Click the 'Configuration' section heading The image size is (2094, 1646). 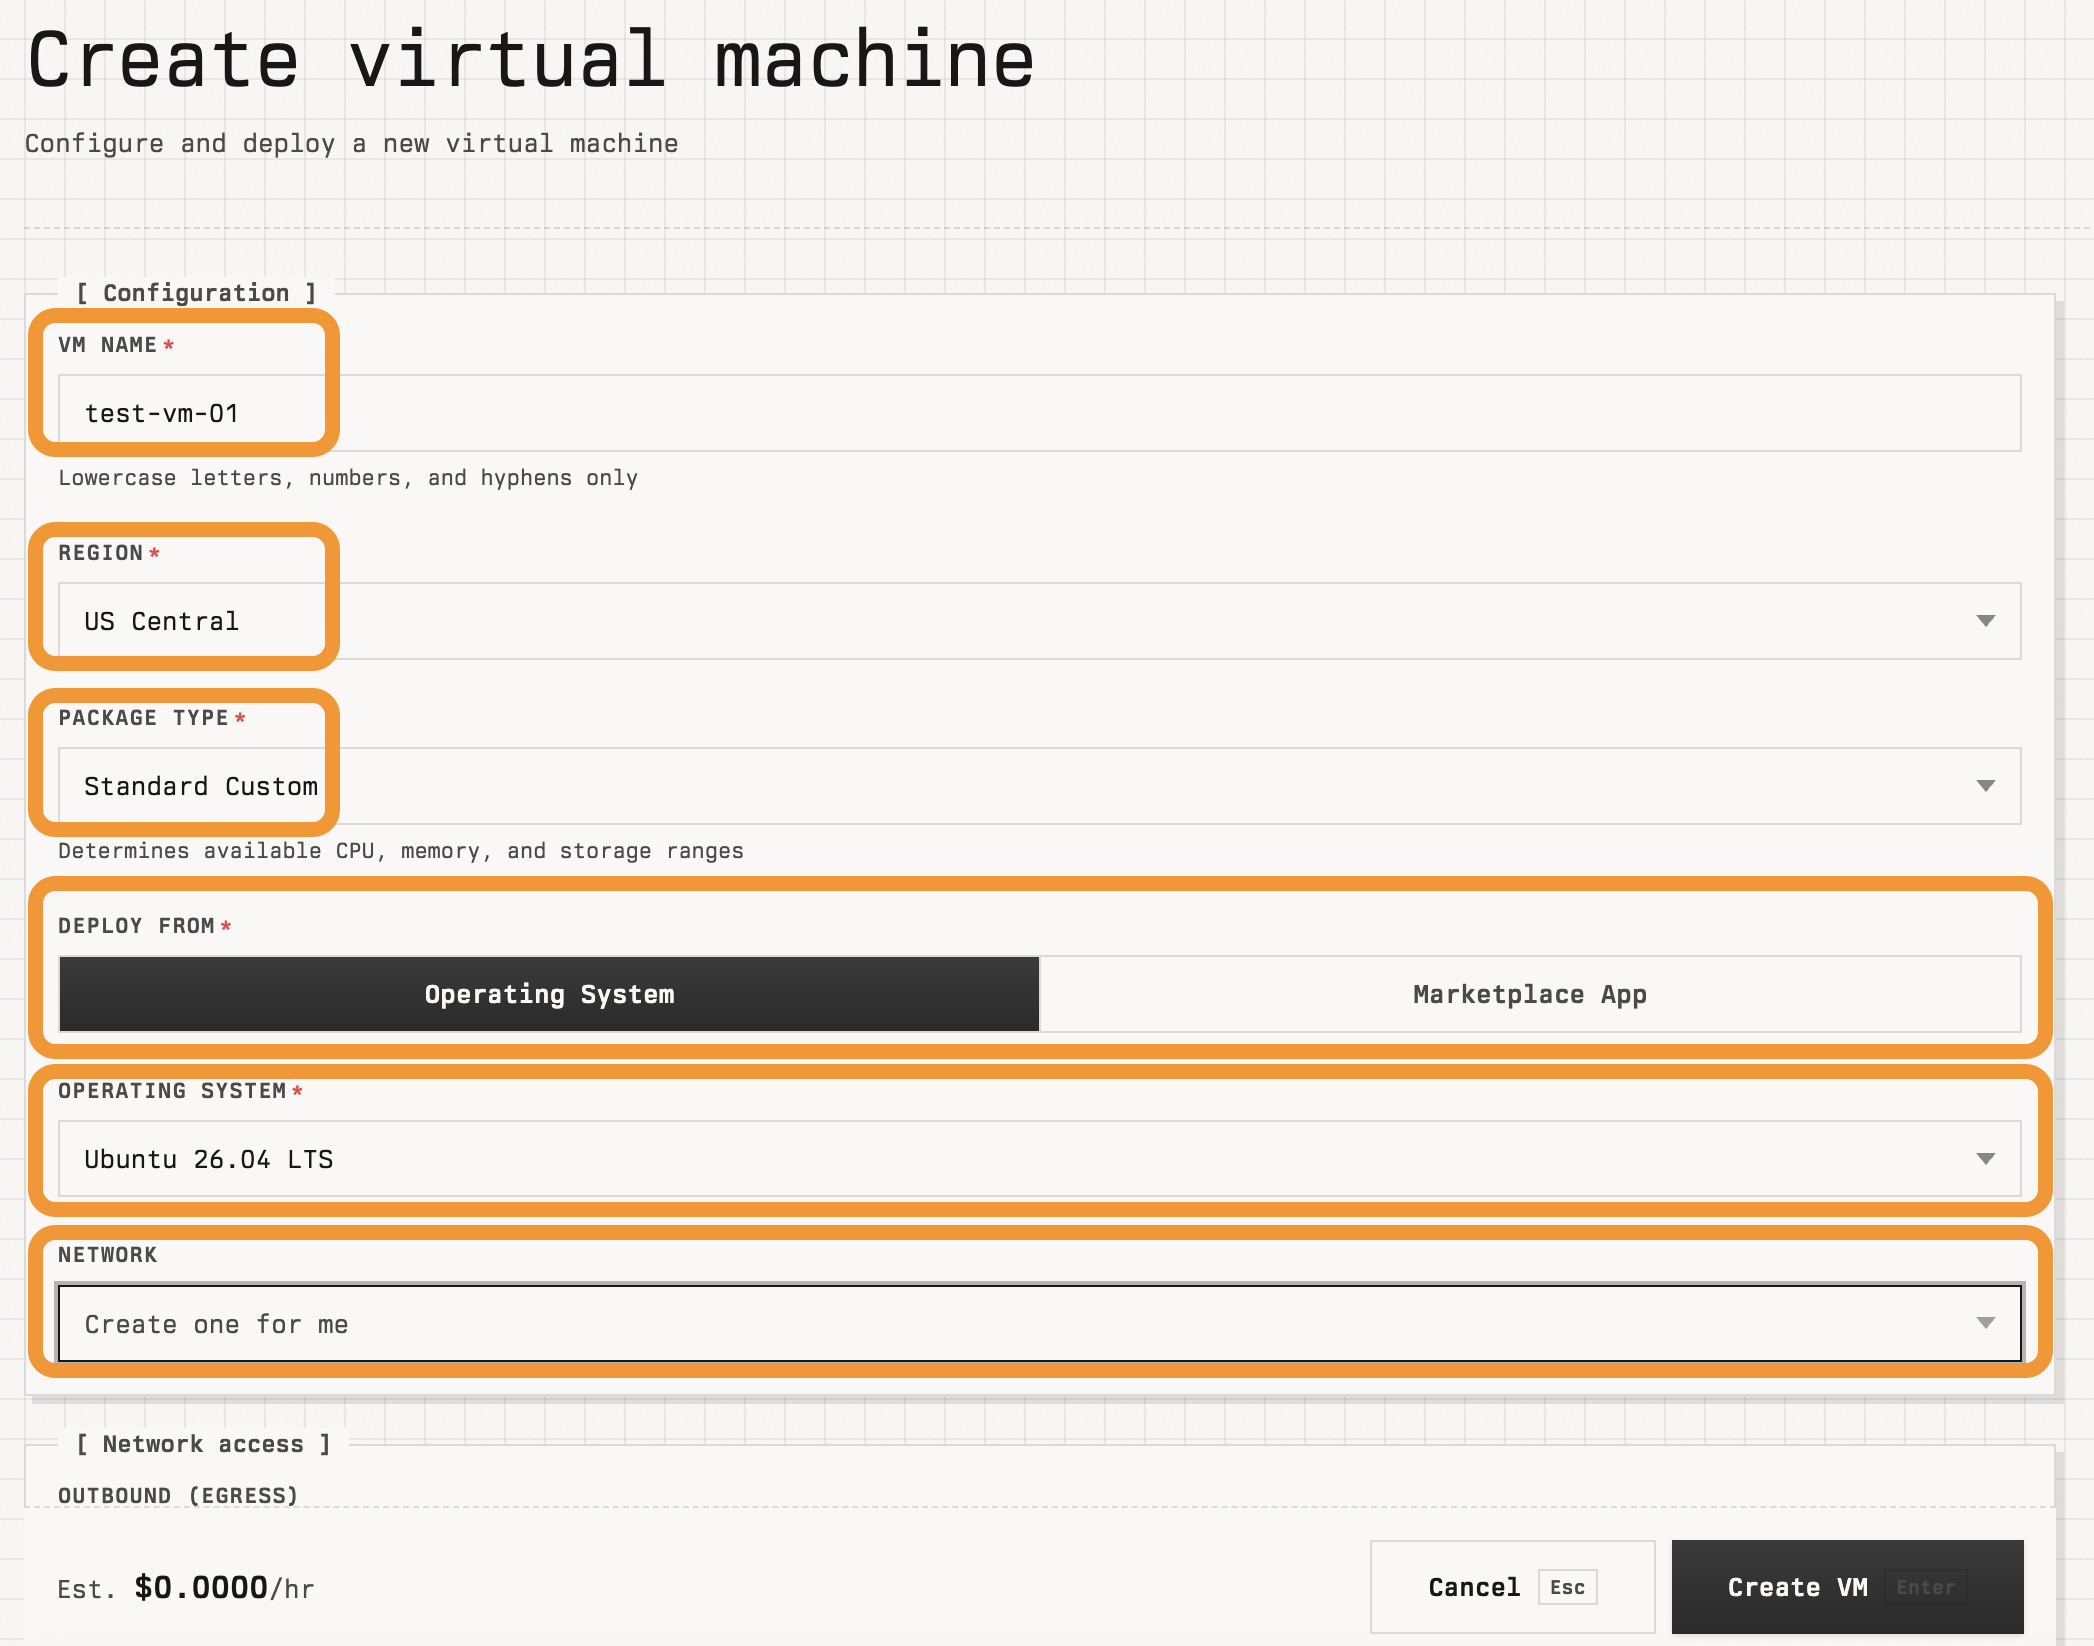click(196, 293)
